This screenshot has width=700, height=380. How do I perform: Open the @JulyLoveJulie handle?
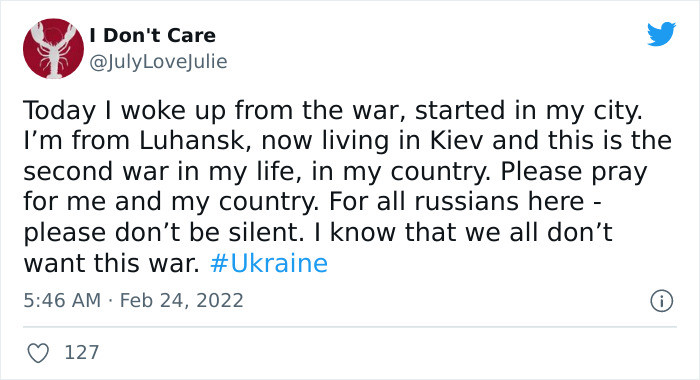click(x=158, y=62)
